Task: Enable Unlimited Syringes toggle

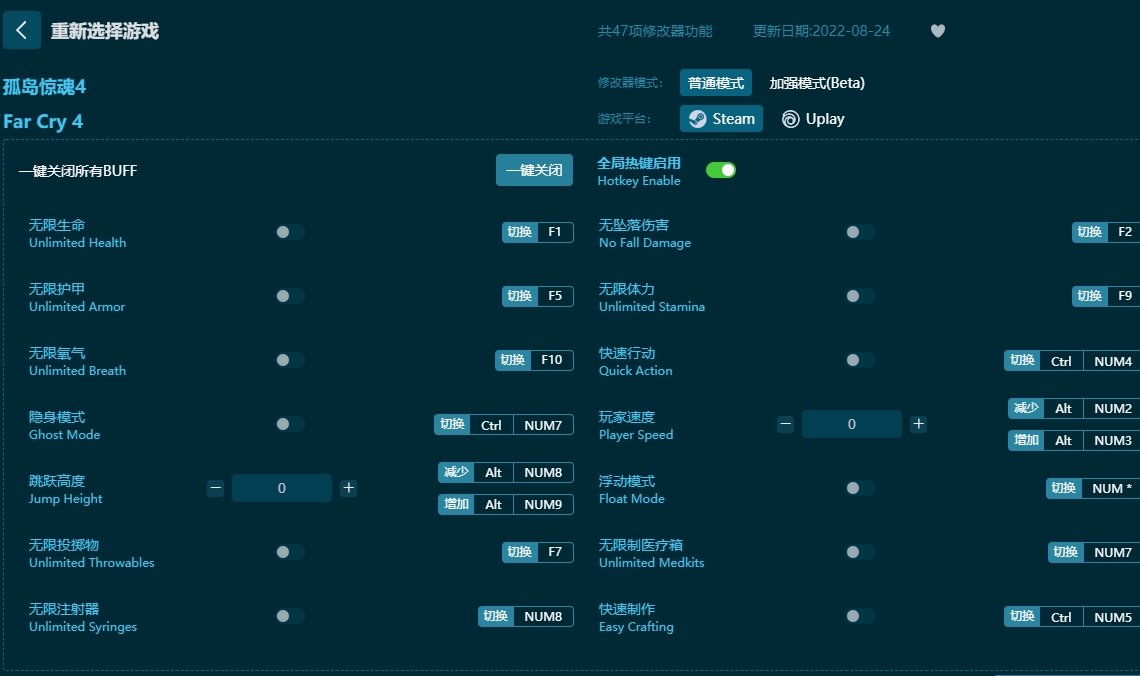Action: click(289, 616)
